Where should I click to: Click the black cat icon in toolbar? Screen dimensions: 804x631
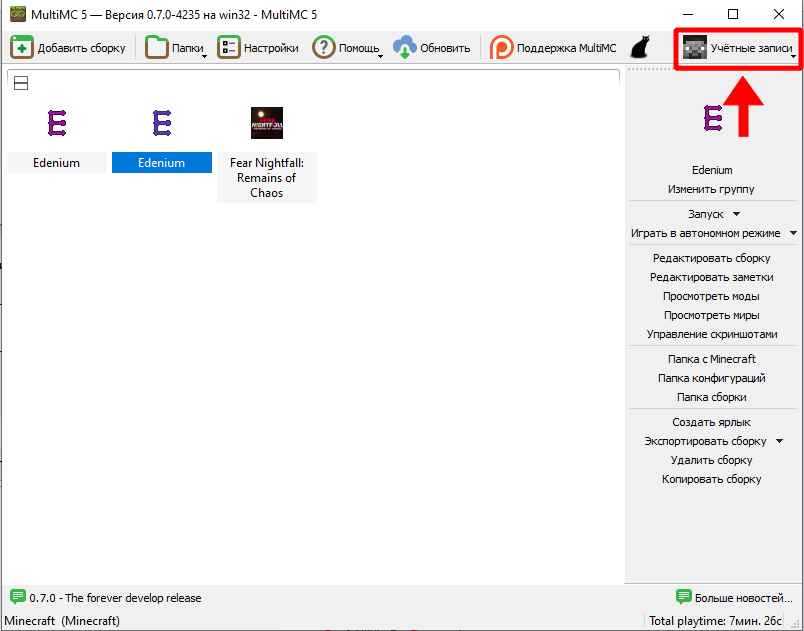(x=639, y=48)
